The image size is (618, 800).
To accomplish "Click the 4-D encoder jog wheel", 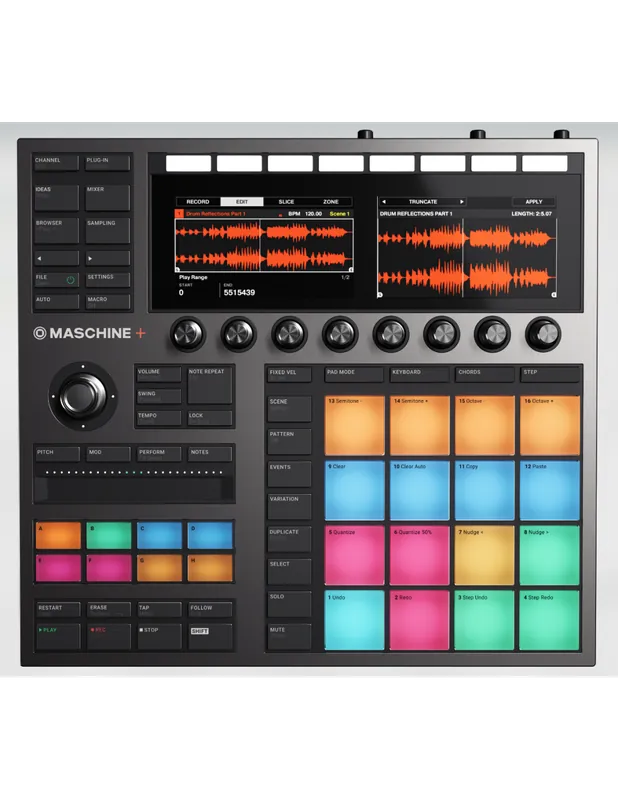I will click(83, 396).
